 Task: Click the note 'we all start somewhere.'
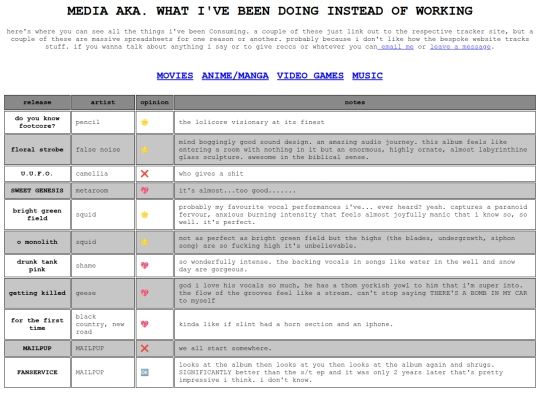tap(225, 348)
